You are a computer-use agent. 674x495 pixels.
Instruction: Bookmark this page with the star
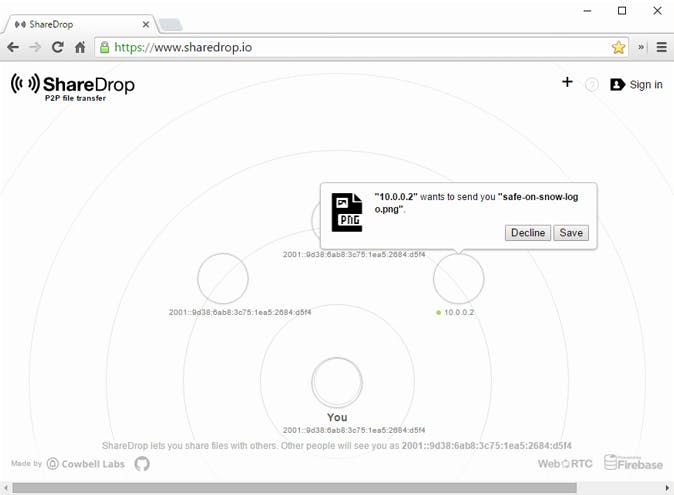click(619, 47)
